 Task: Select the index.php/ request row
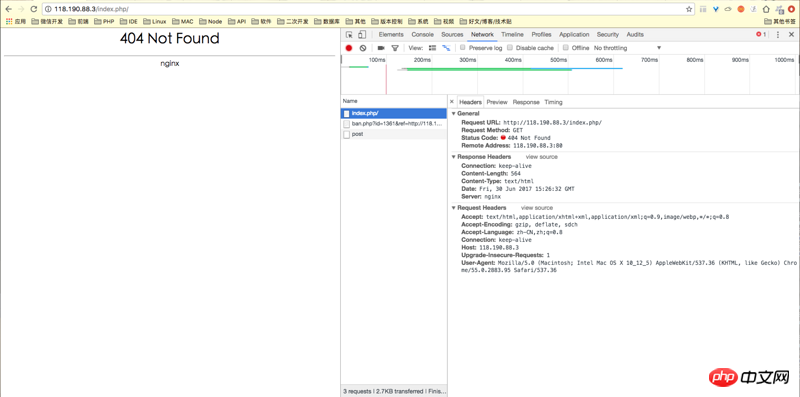click(x=394, y=113)
